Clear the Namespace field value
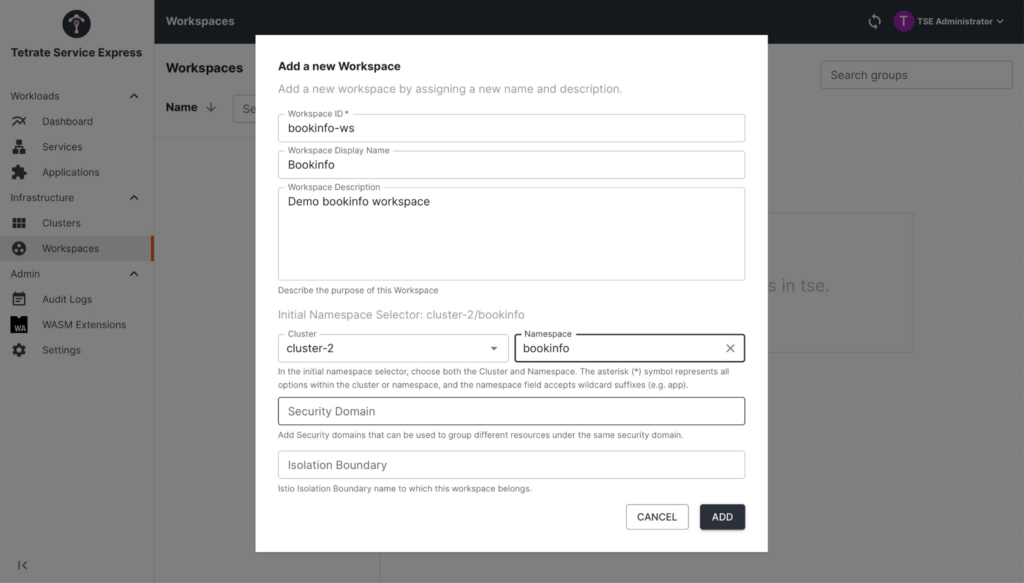 tap(730, 348)
